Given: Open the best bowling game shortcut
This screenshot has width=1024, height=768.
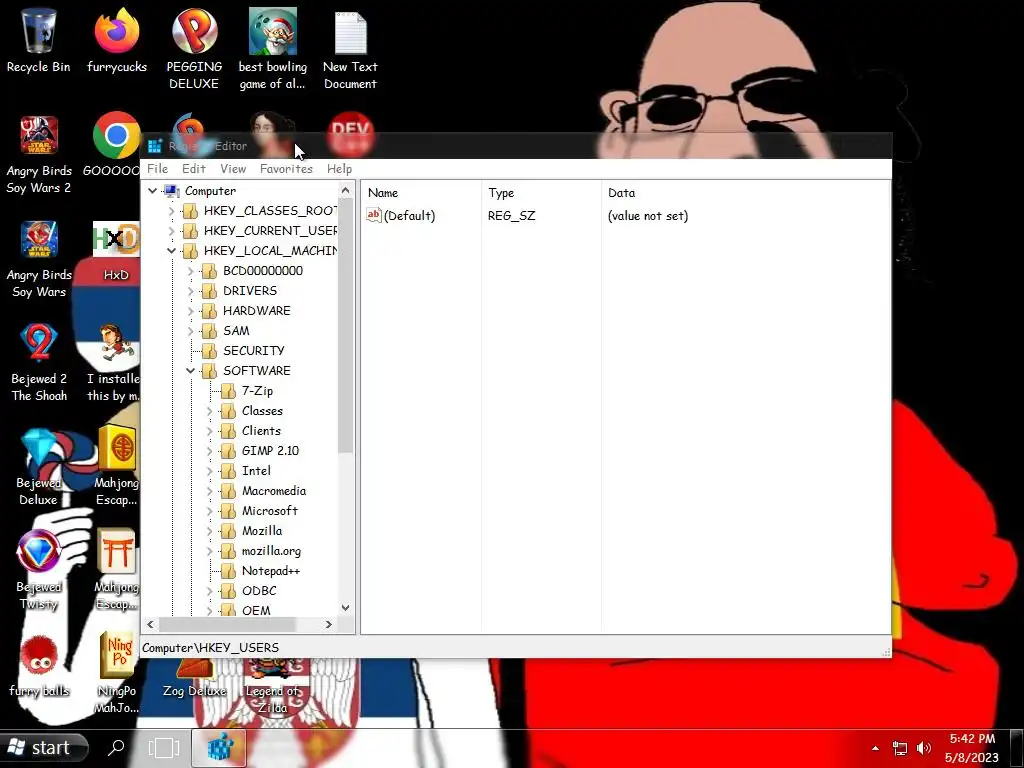Looking at the screenshot, I should tap(272, 49).
